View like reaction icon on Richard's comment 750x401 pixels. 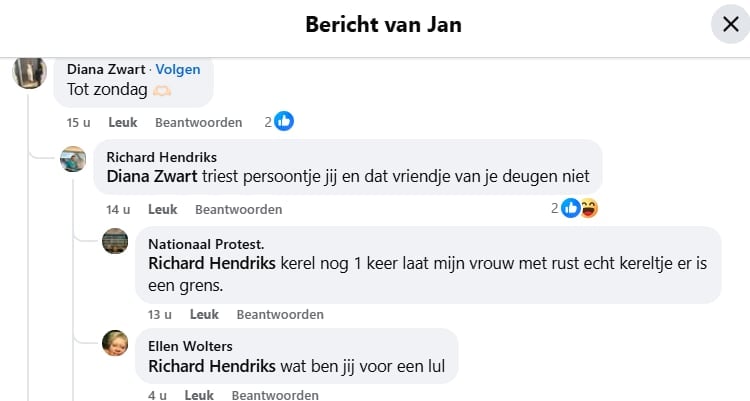tap(571, 209)
